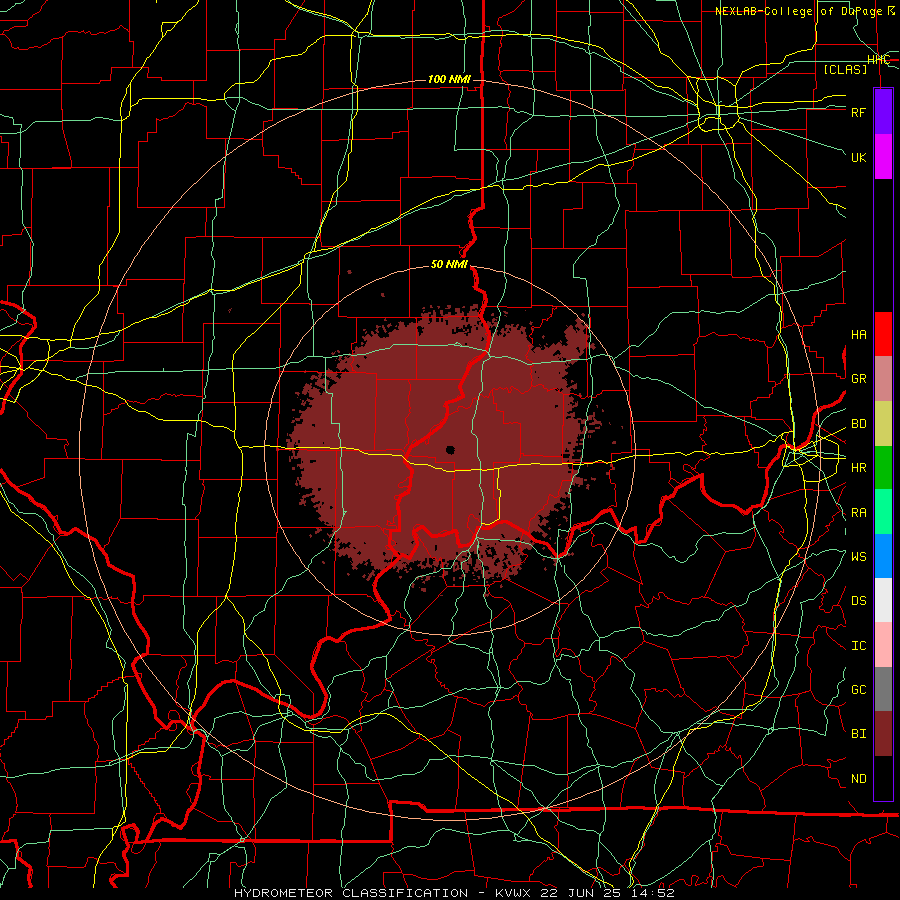Click the GC legend label
The width and height of the screenshot is (900, 900).
(x=858, y=690)
